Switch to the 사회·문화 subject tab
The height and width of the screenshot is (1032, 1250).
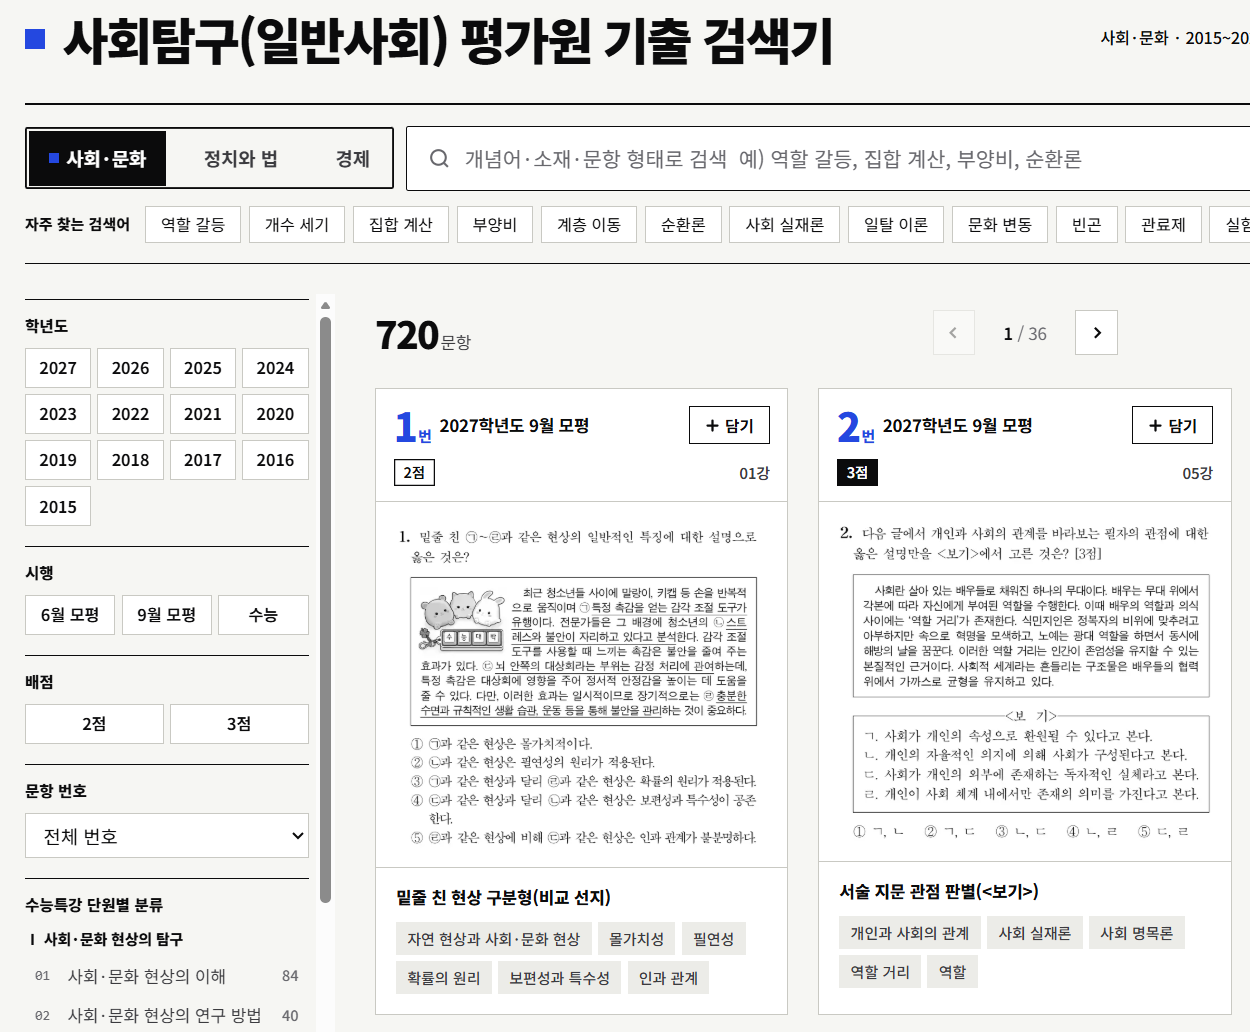(x=97, y=159)
